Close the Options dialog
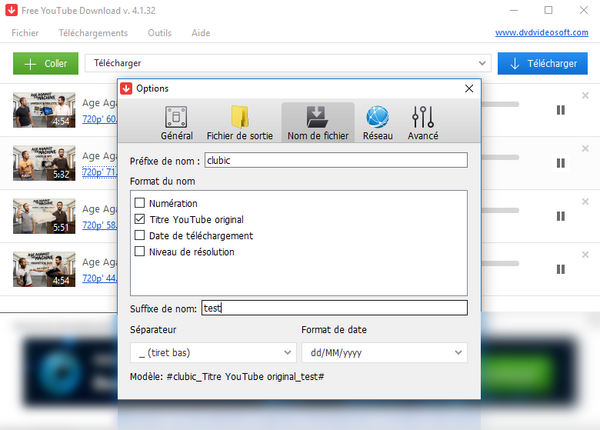Viewport: 600px width, 430px height. pyautogui.click(x=469, y=88)
